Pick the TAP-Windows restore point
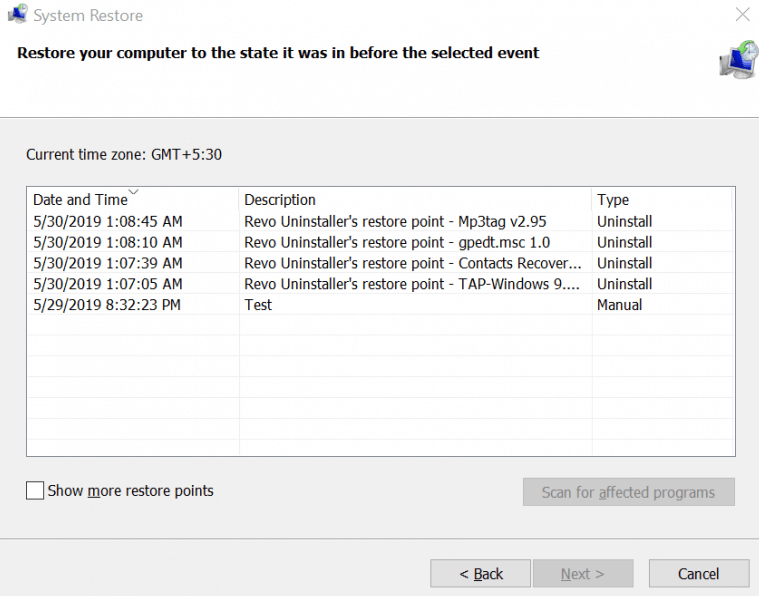This screenshot has width=759, height=596. pos(412,284)
